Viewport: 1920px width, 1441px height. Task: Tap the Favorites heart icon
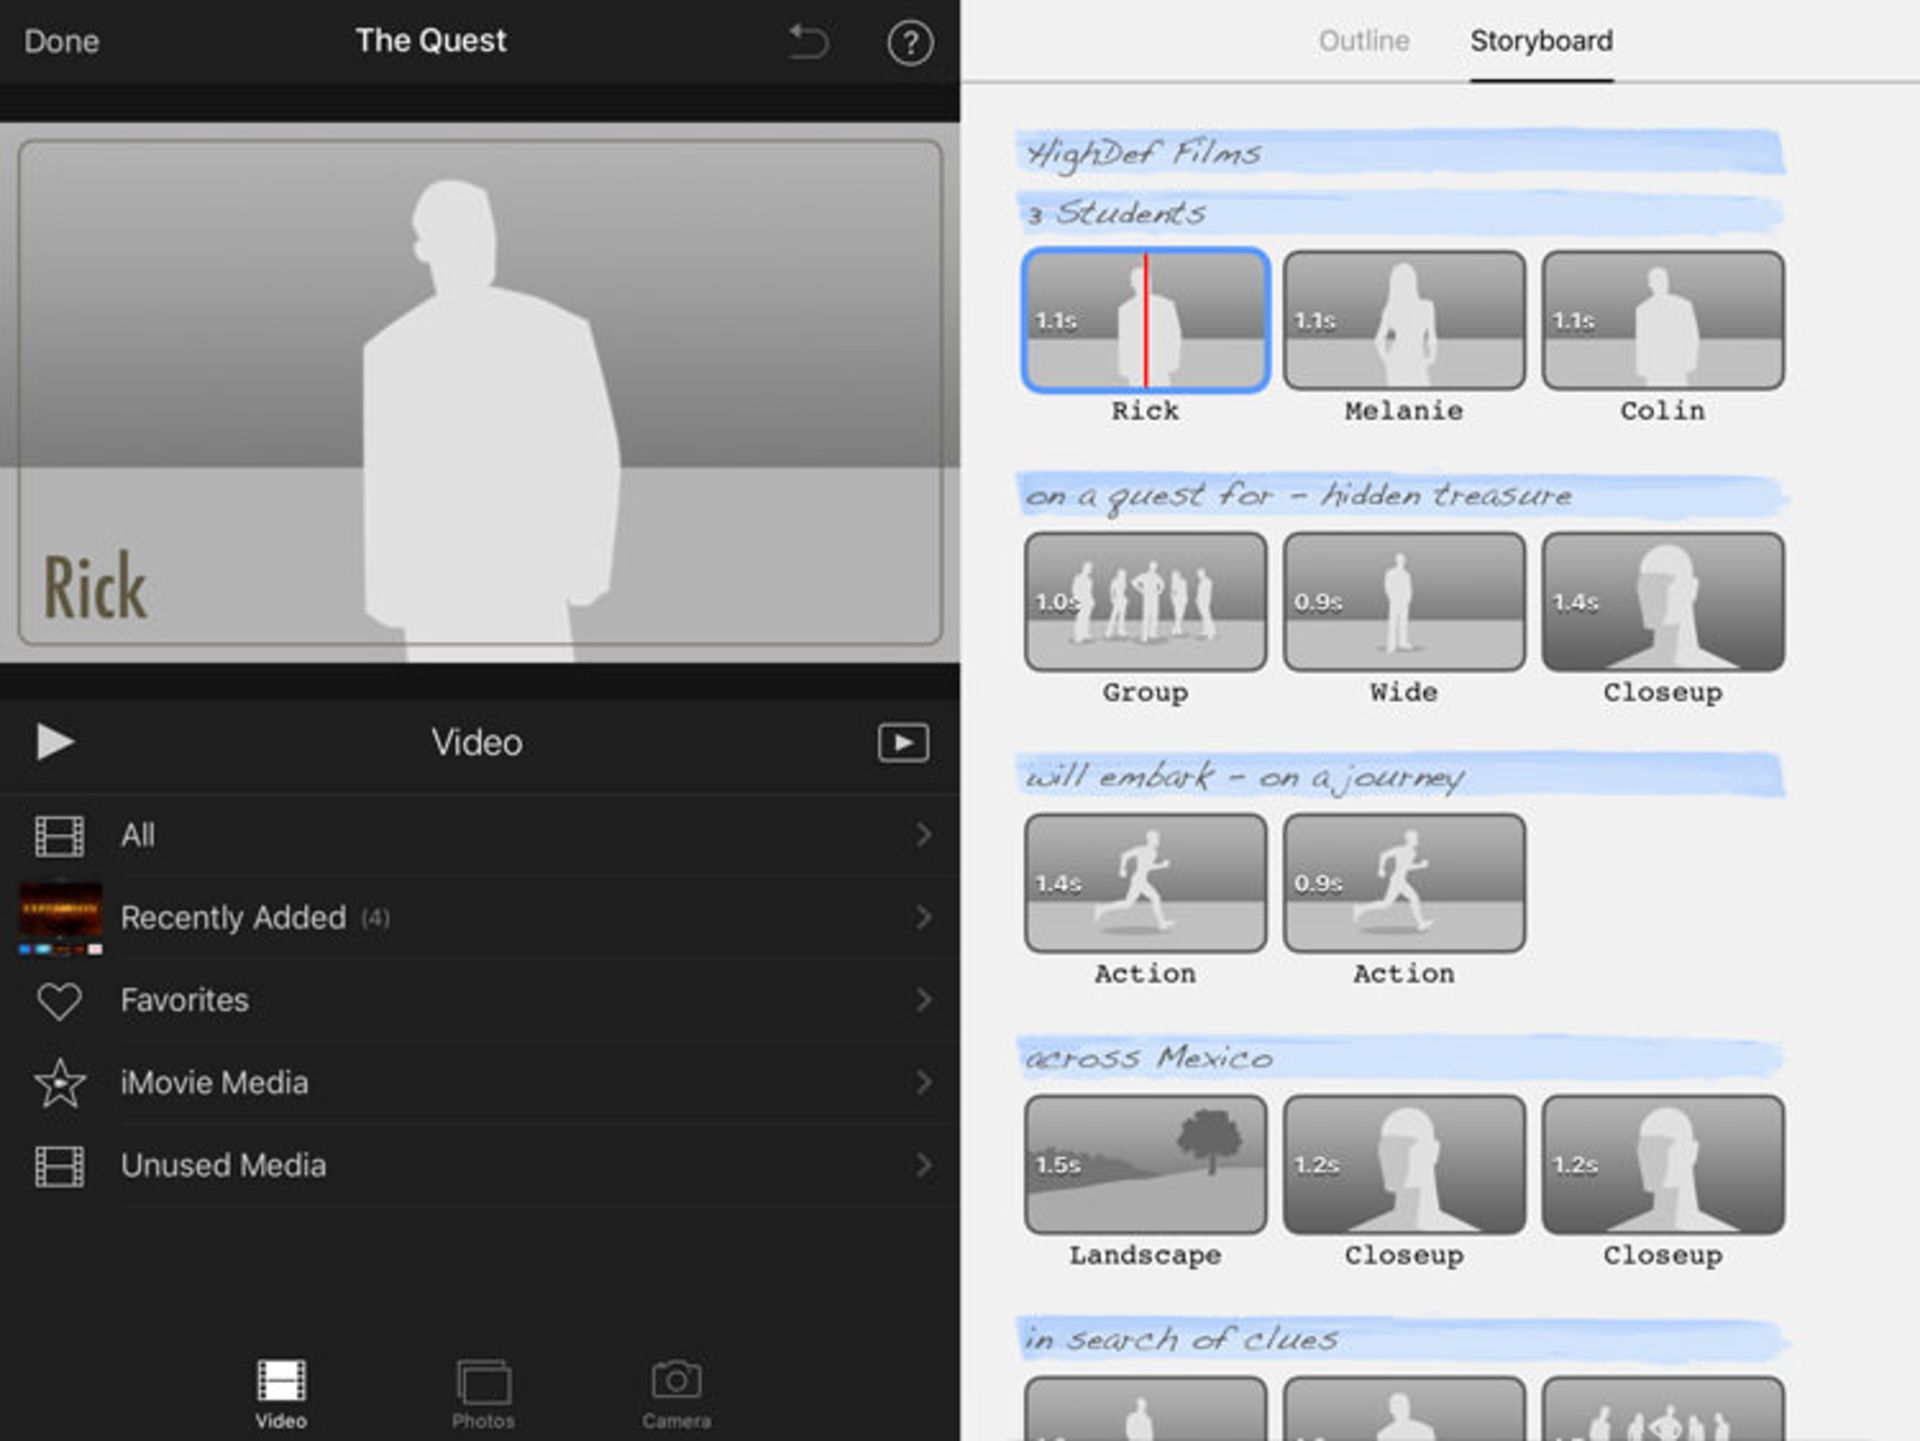point(59,1000)
